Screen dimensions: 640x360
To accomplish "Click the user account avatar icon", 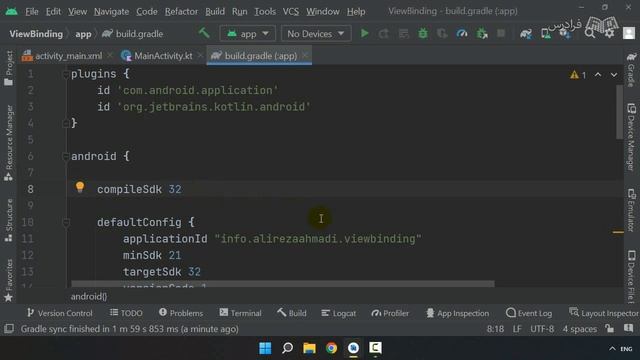I will tap(629, 33).
